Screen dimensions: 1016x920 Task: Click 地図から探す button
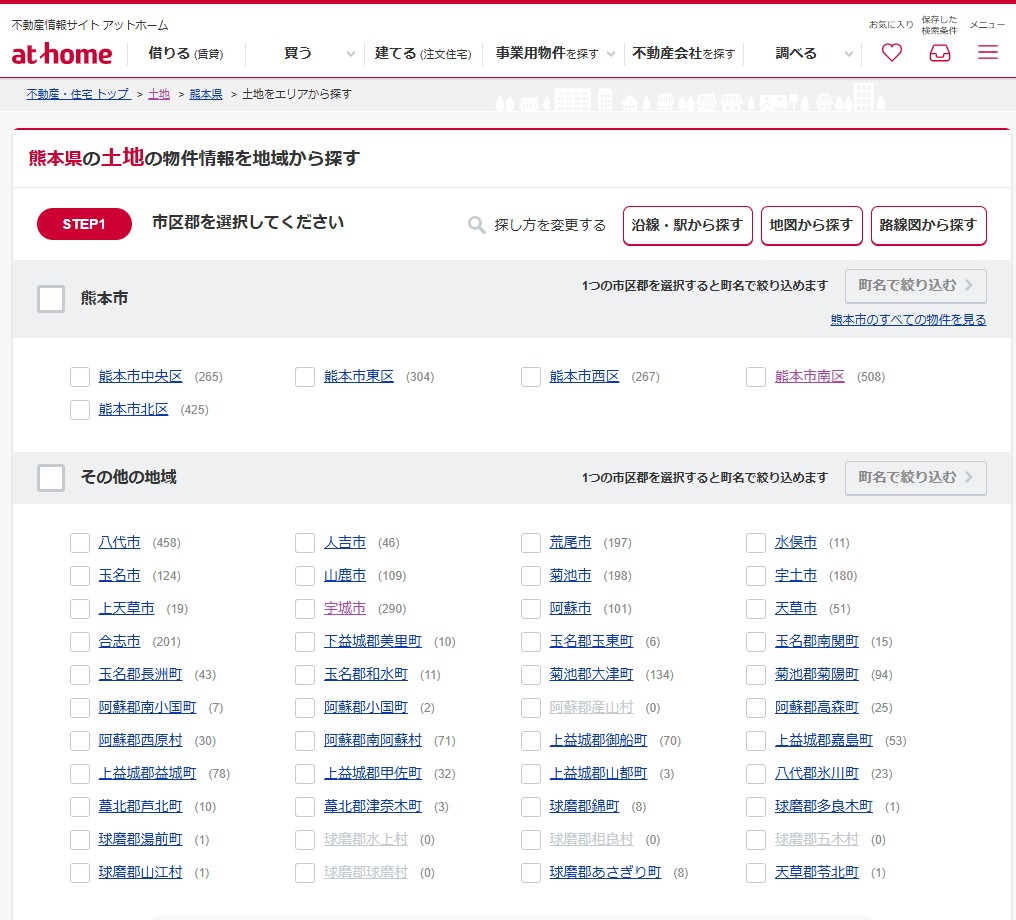810,225
